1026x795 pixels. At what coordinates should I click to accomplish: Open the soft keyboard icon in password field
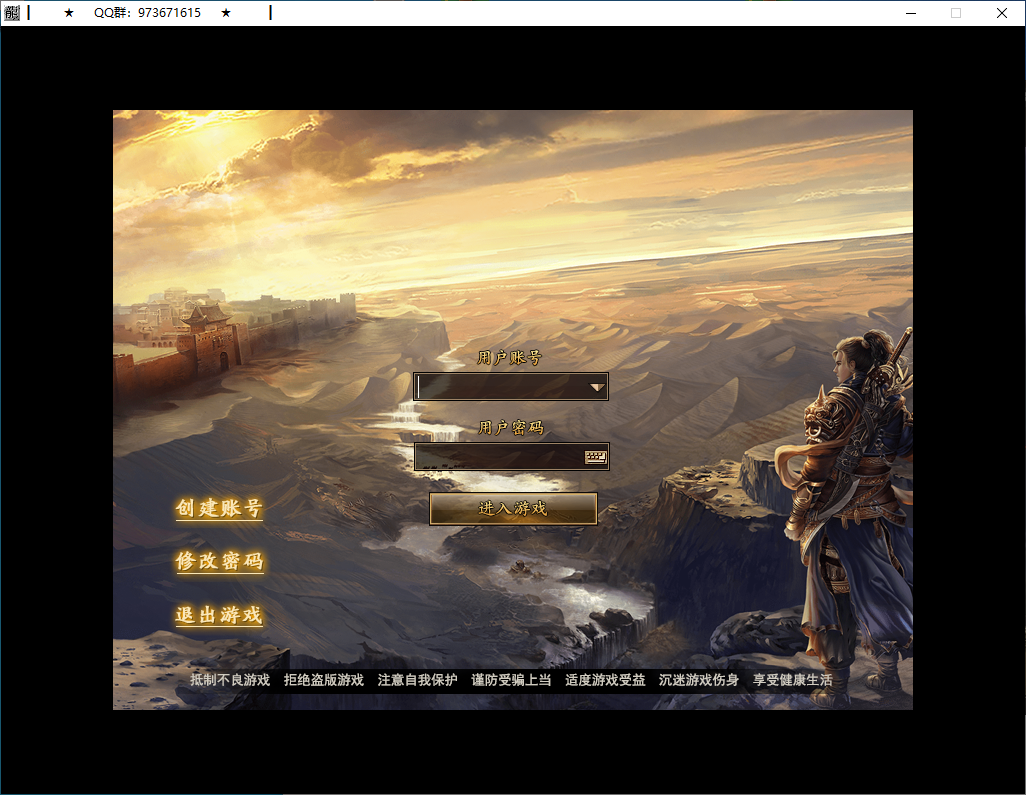595,457
